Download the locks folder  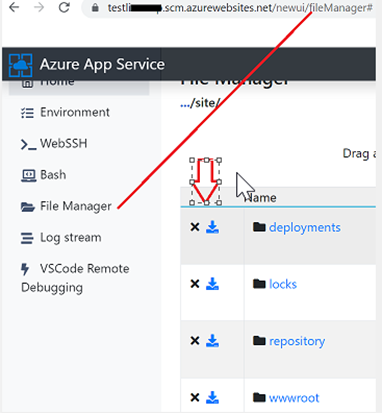(x=212, y=284)
